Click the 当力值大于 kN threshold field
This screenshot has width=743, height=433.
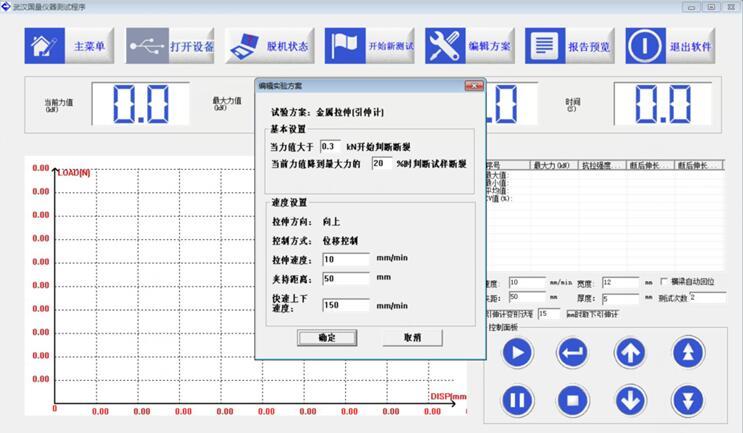(330, 146)
